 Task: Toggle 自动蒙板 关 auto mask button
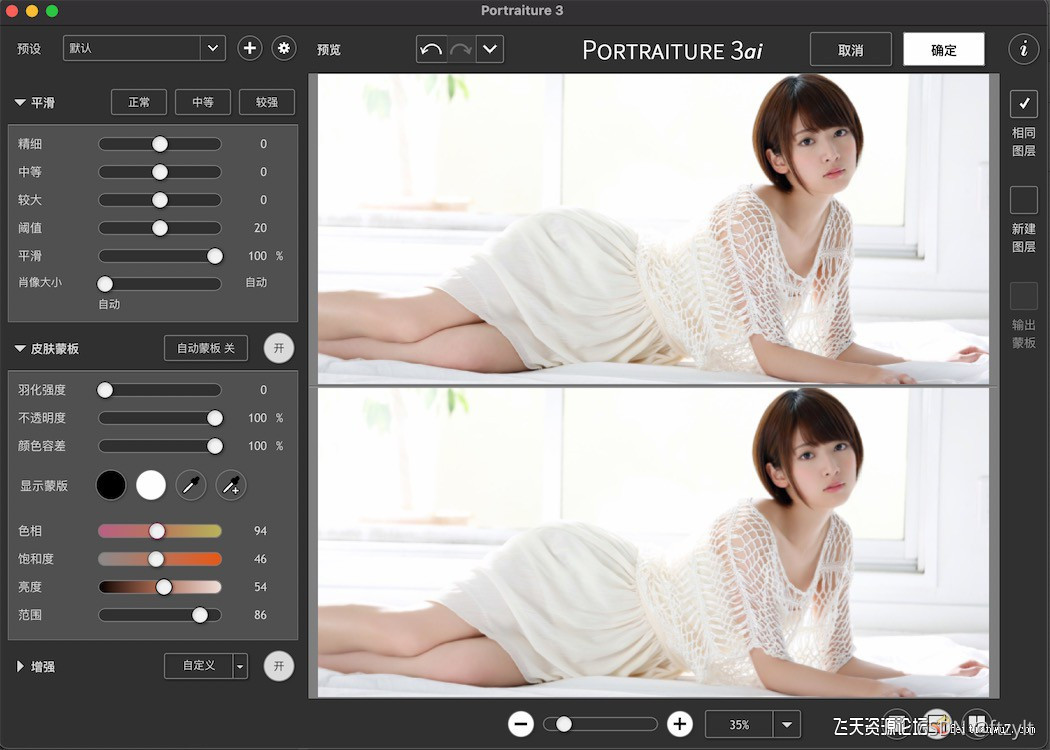click(x=206, y=348)
